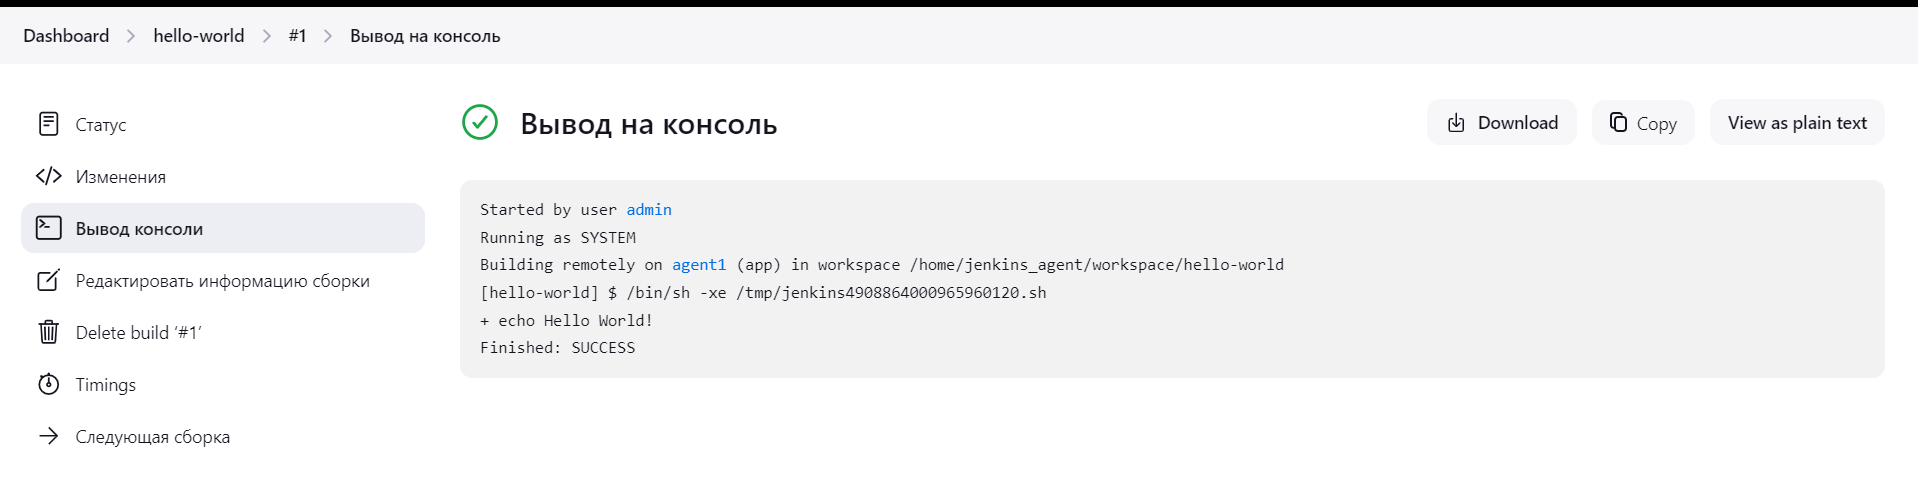Open View as plain text
This screenshot has width=1918, height=498.
pyautogui.click(x=1797, y=122)
